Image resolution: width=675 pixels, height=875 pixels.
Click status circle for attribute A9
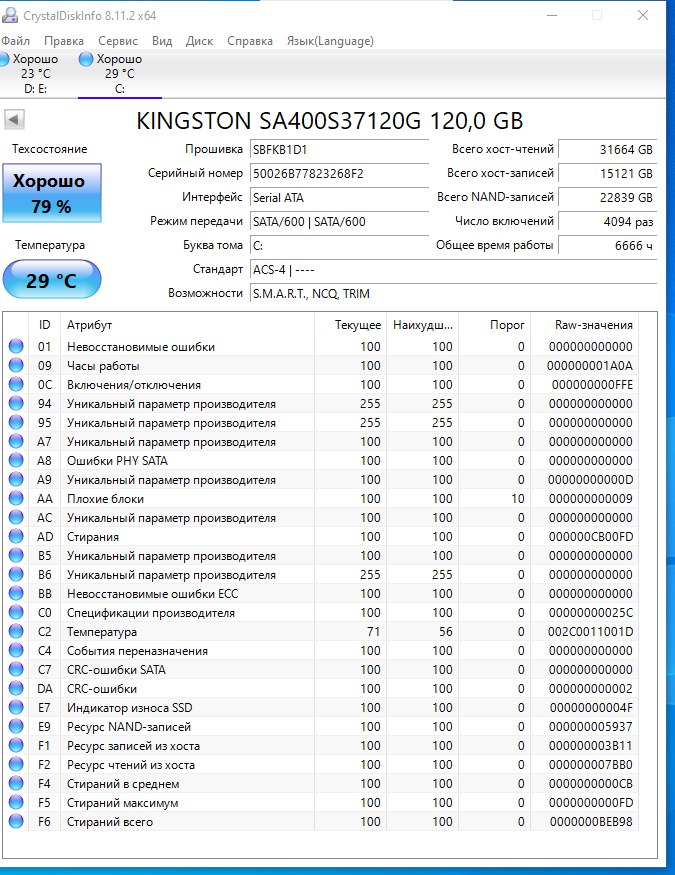click(x=16, y=479)
